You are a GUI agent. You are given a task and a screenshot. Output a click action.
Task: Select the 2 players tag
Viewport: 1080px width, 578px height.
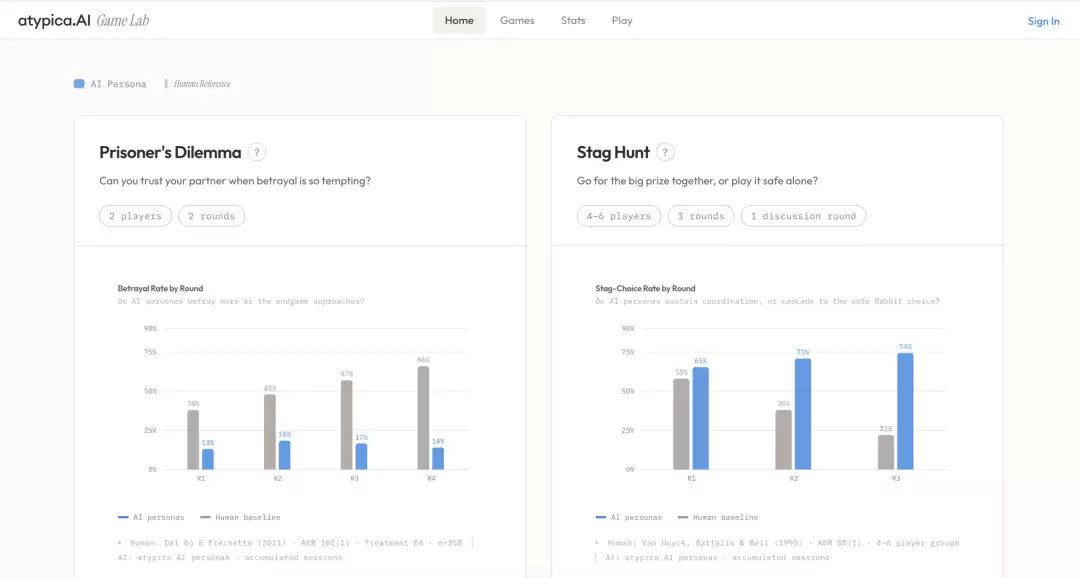(x=136, y=216)
